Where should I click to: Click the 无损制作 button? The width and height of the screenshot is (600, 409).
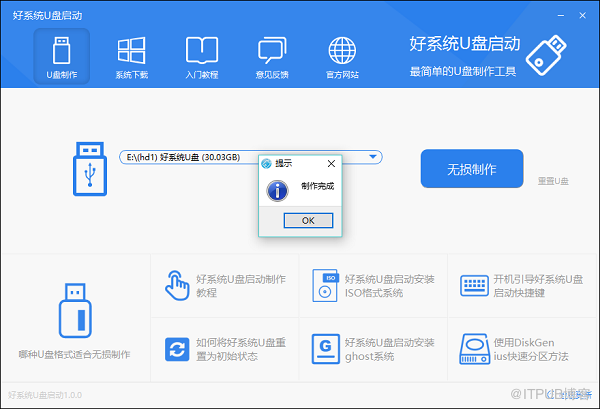[472, 169]
